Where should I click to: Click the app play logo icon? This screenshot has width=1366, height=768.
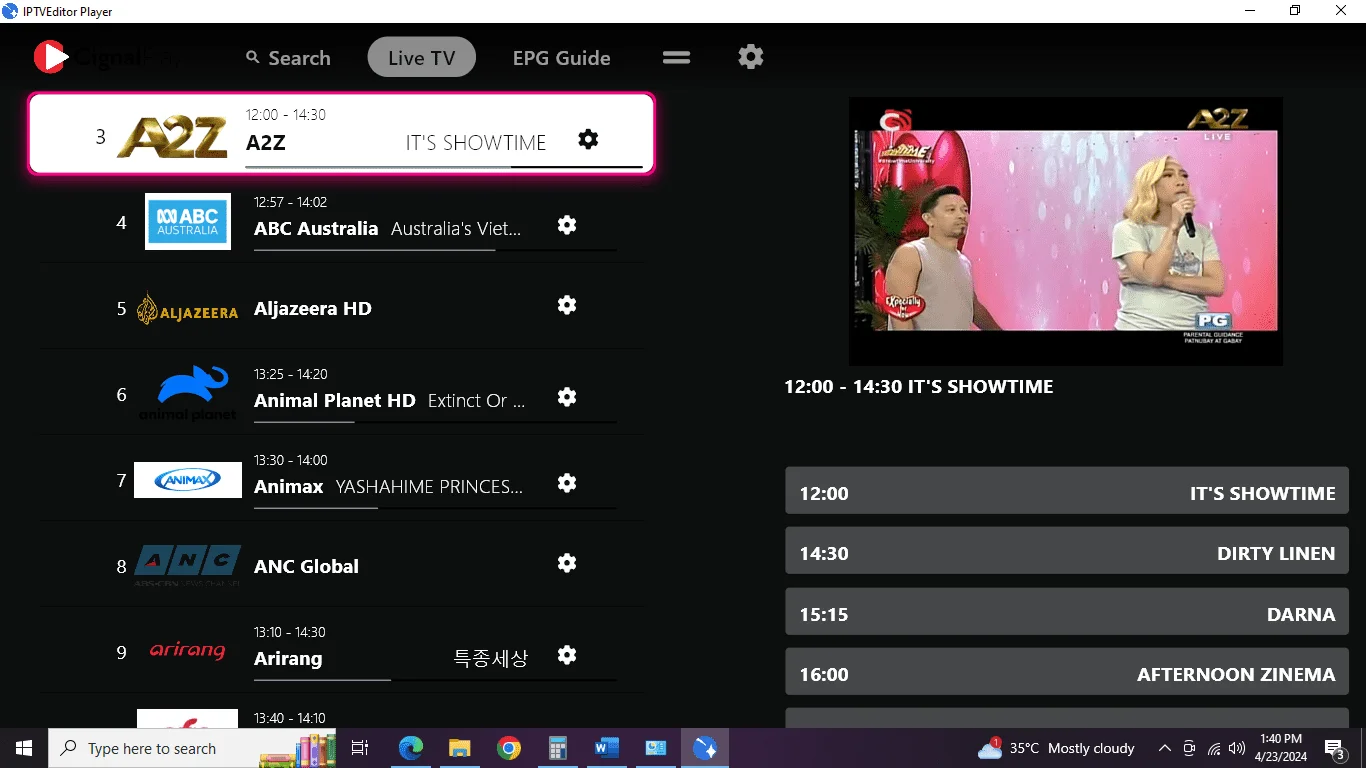(x=50, y=57)
